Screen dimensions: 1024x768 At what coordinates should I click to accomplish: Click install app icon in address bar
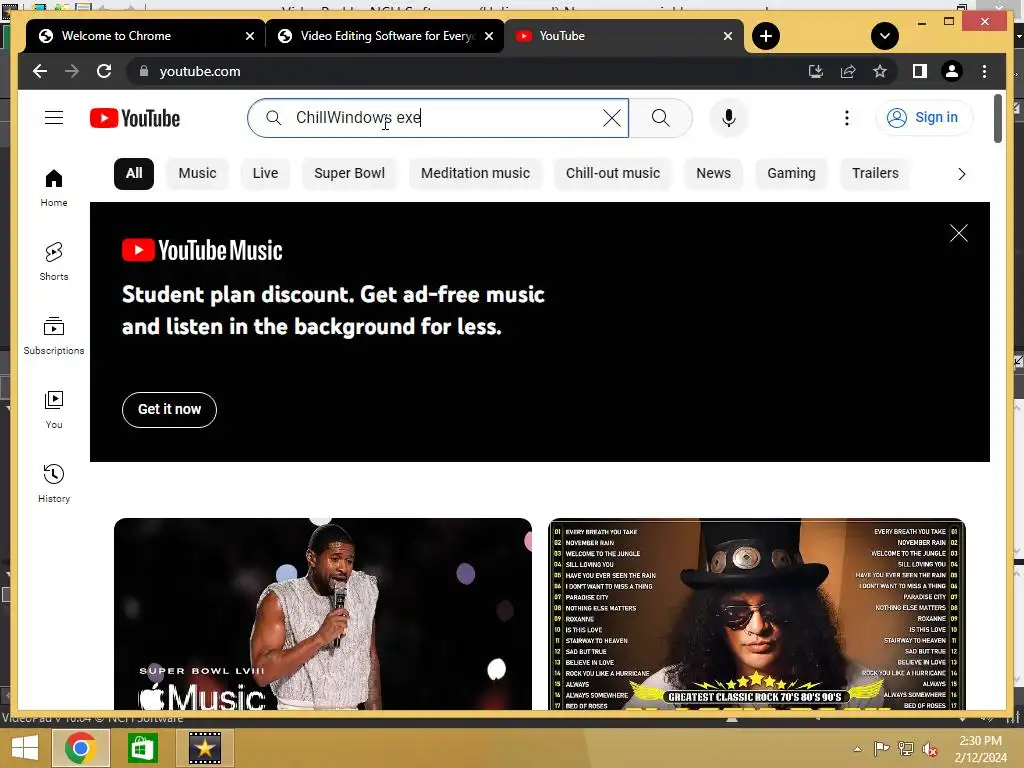(x=815, y=71)
